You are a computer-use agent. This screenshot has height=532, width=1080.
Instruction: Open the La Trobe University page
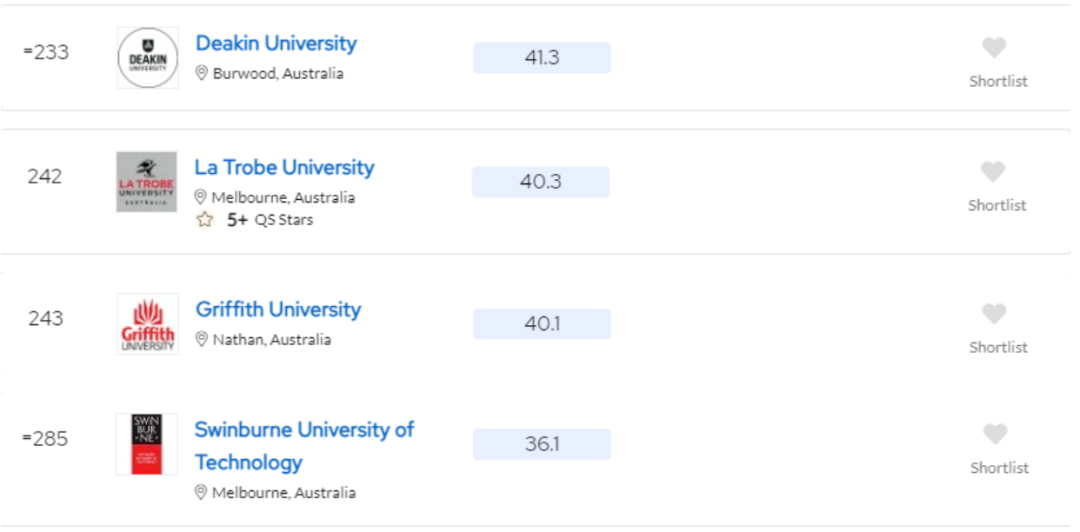(x=284, y=168)
